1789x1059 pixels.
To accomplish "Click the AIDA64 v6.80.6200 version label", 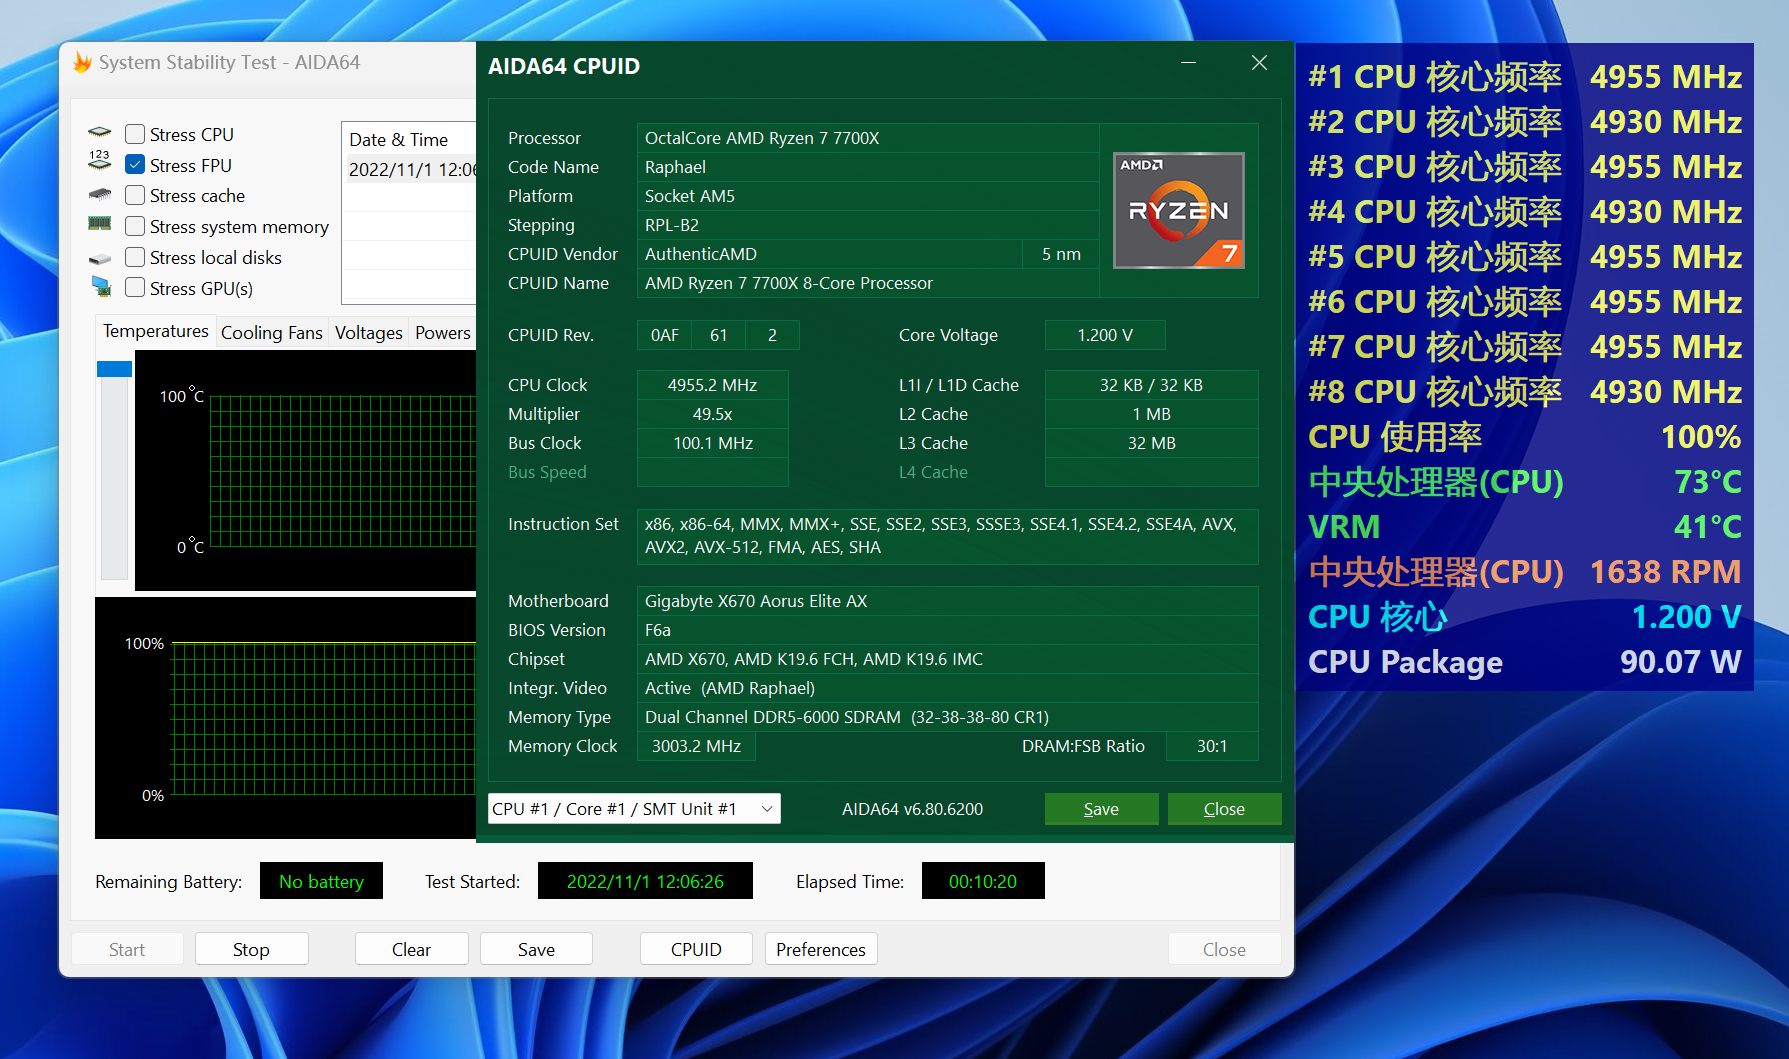I will [x=912, y=809].
